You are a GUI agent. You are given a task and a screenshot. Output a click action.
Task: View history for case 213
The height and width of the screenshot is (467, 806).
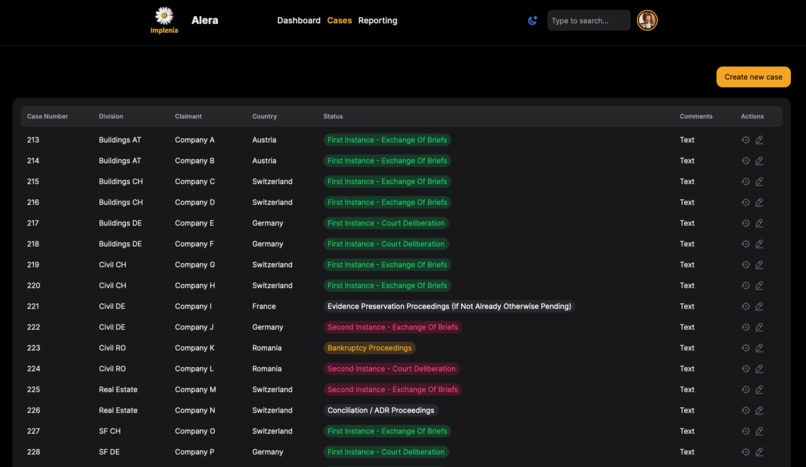point(745,140)
